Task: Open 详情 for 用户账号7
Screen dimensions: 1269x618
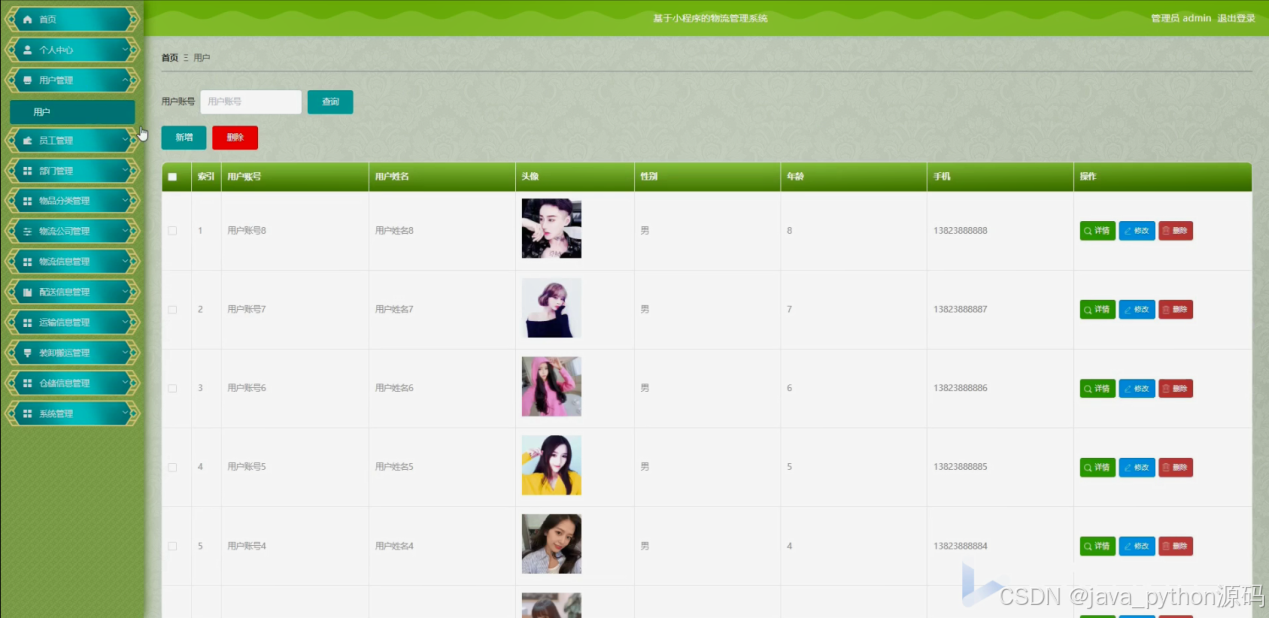Action: tap(1097, 310)
